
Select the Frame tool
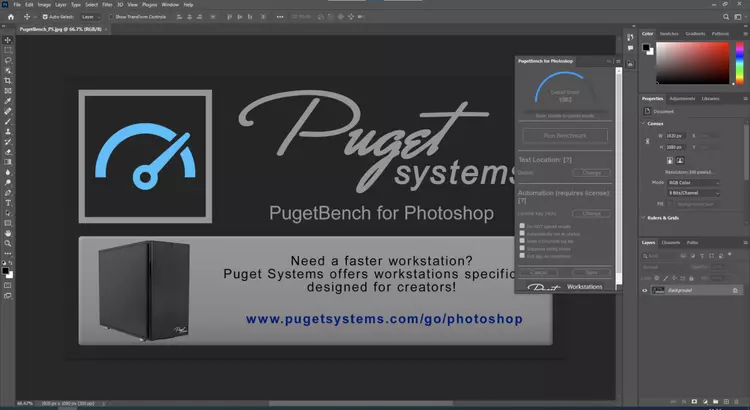[8, 90]
